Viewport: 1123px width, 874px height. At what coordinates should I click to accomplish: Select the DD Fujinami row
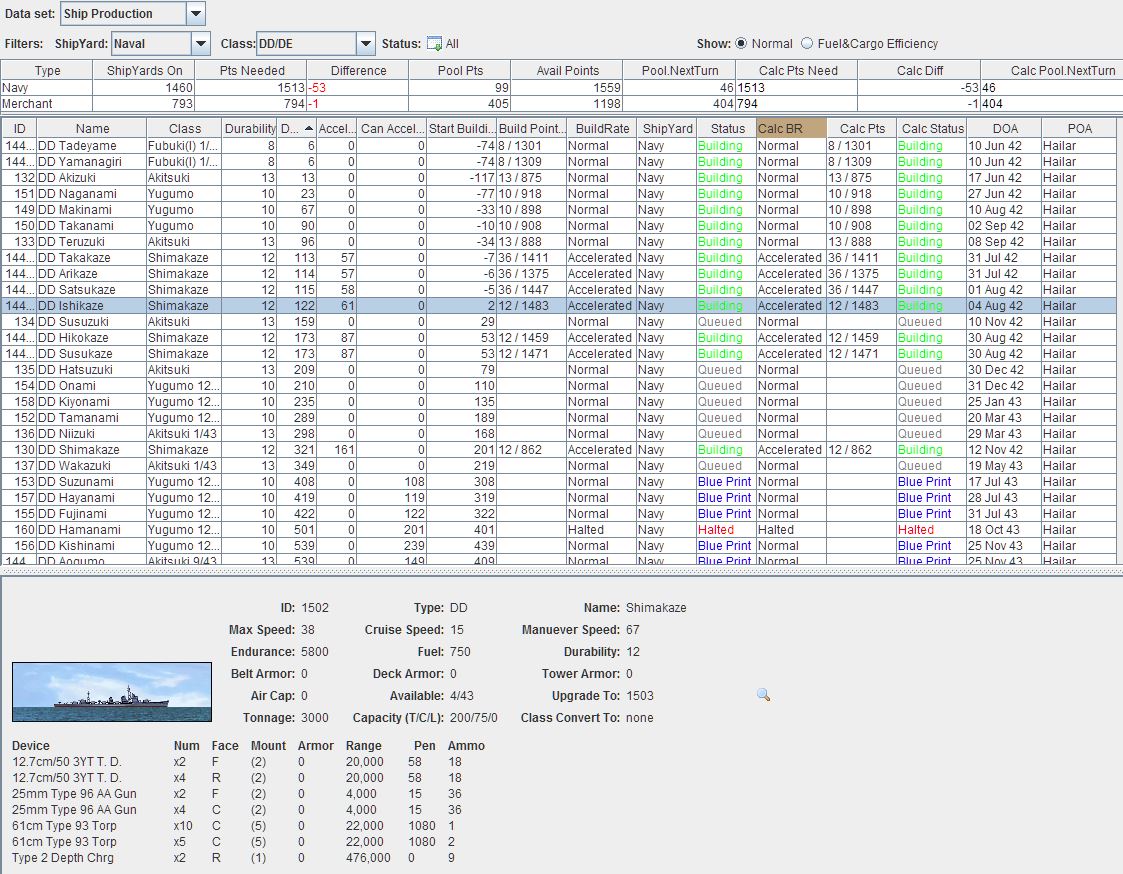tap(559, 514)
